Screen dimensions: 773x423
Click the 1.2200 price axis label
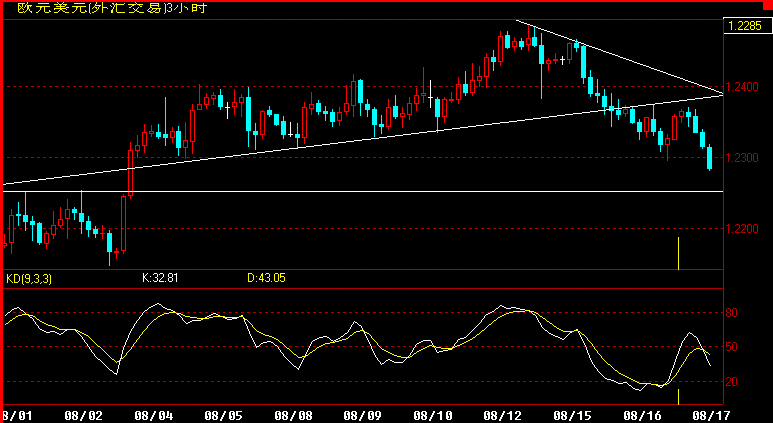click(743, 229)
